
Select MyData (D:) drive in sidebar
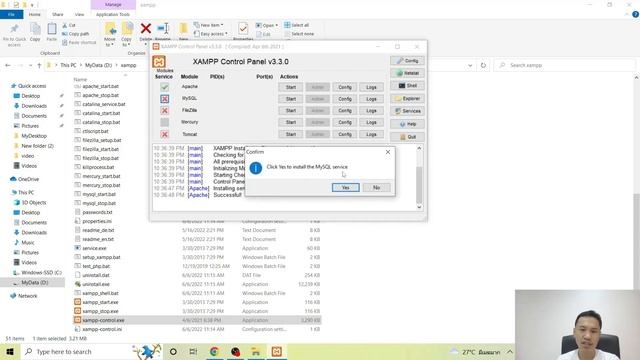pyautogui.click(x=34, y=282)
